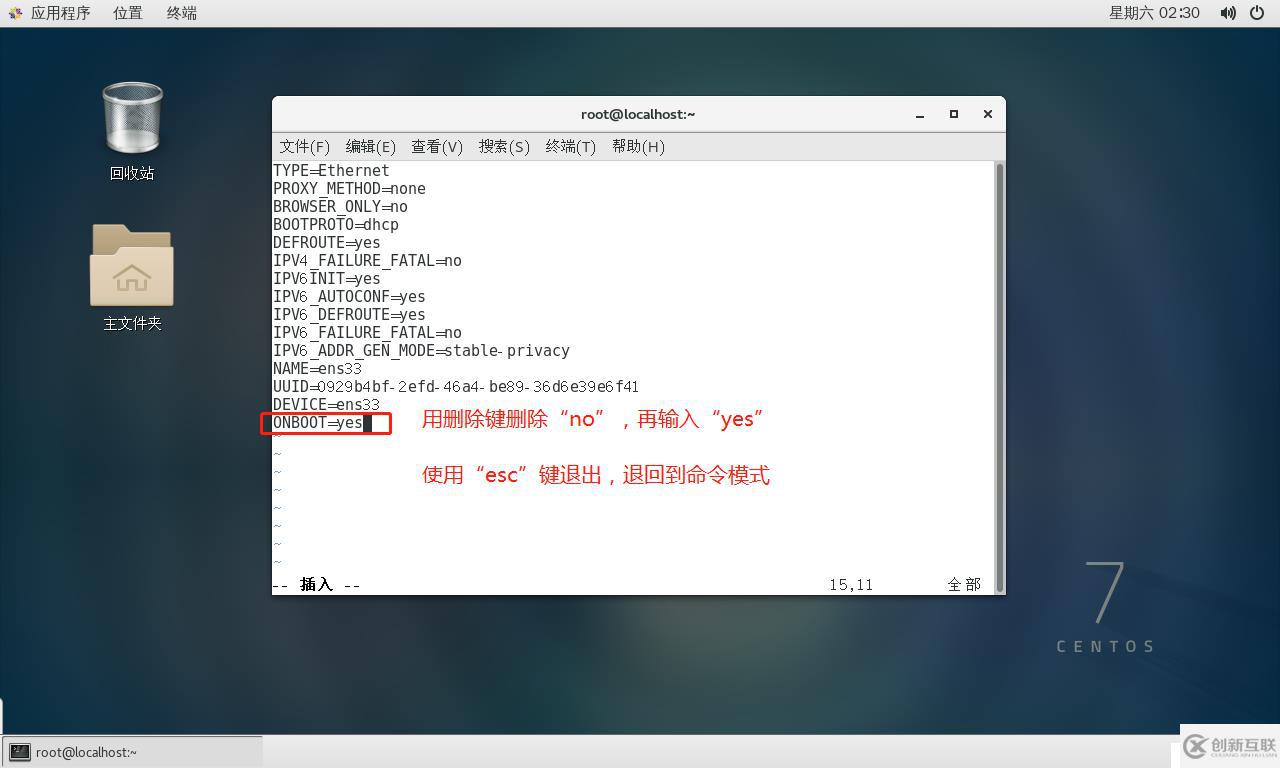The height and width of the screenshot is (768, 1280).
Task: Open the 终端(T) menu in terminal window
Action: click(x=571, y=146)
